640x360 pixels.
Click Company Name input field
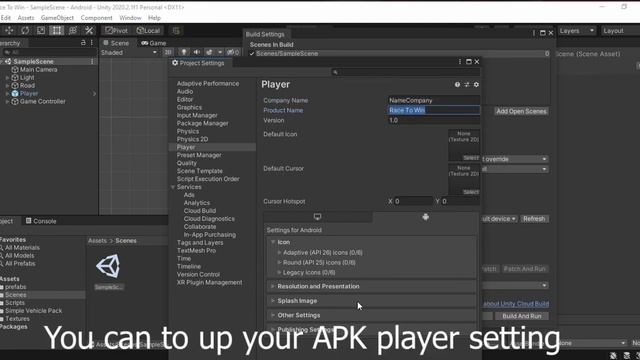coord(433,100)
